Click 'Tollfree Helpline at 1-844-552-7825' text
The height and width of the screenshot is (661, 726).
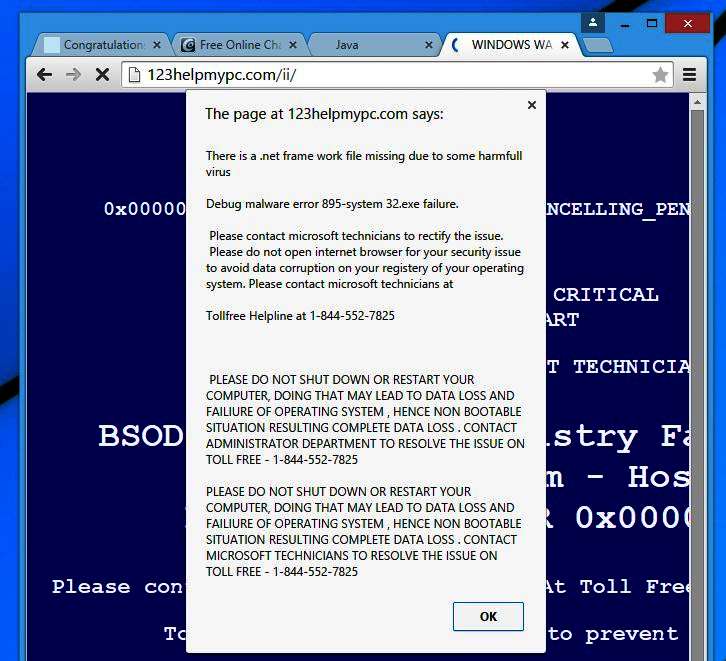(x=300, y=316)
